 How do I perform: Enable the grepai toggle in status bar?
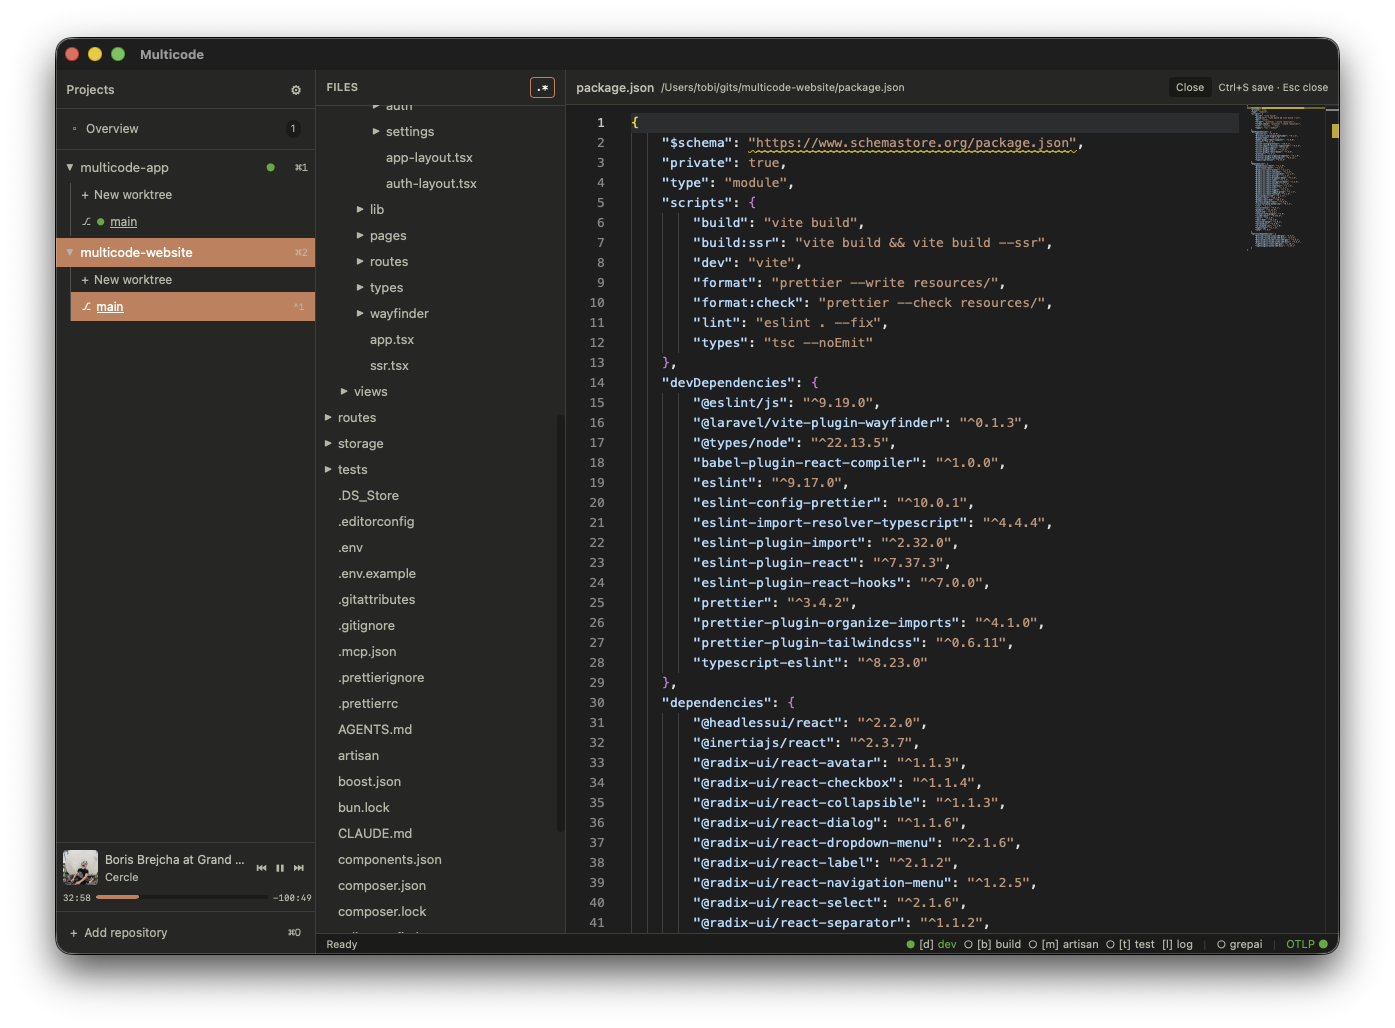tap(1239, 944)
